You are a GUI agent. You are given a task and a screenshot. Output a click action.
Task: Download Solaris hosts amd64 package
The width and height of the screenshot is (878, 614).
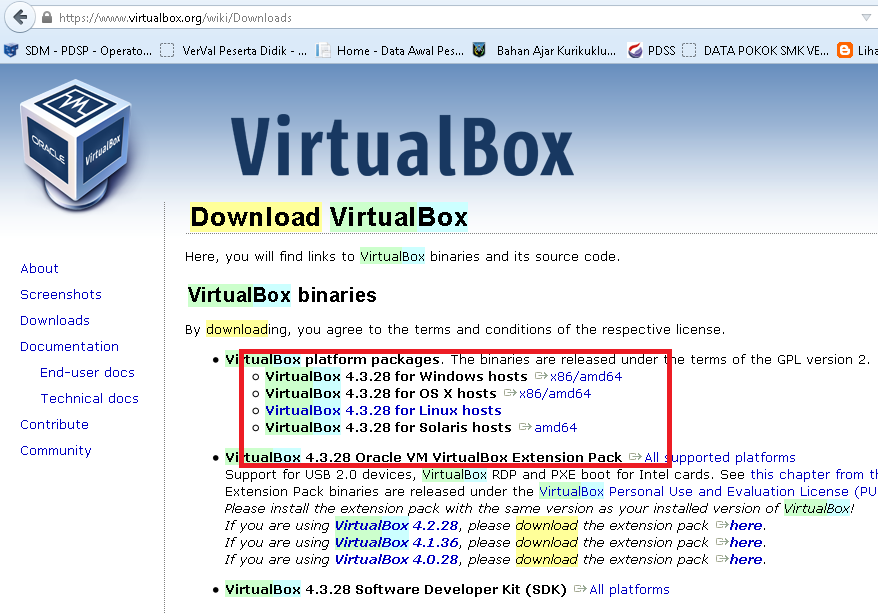555,428
